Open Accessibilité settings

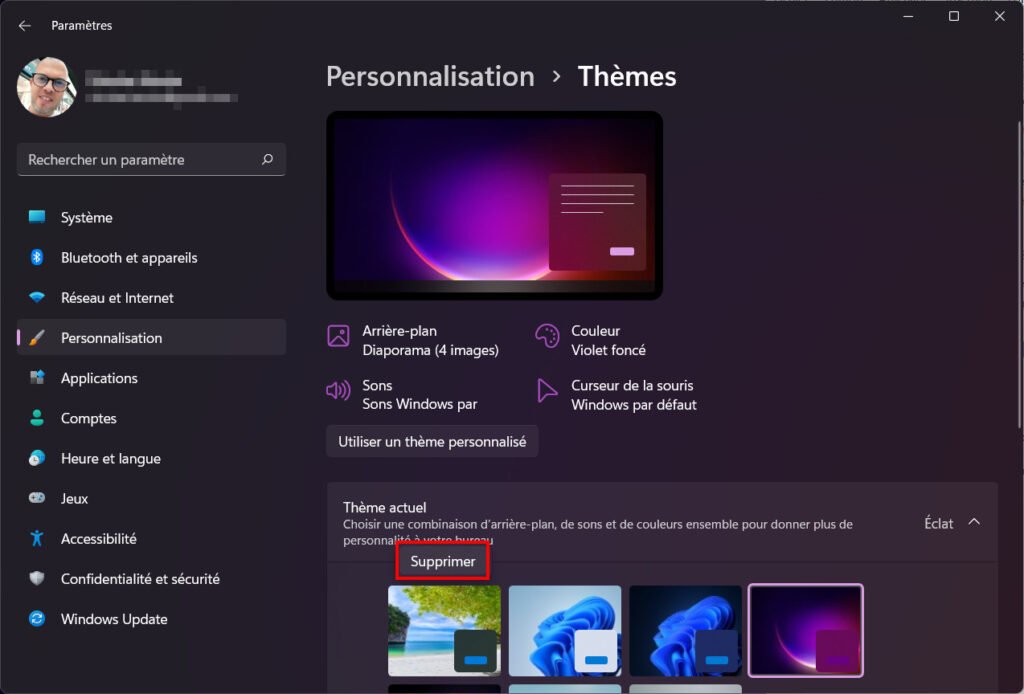pyautogui.click(x=152, y=539)
